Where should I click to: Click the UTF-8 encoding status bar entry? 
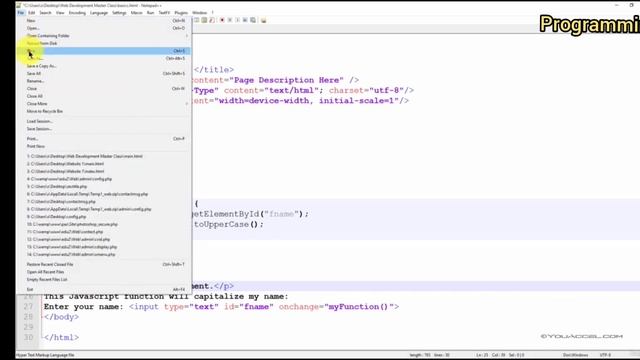tap(605, 355)
